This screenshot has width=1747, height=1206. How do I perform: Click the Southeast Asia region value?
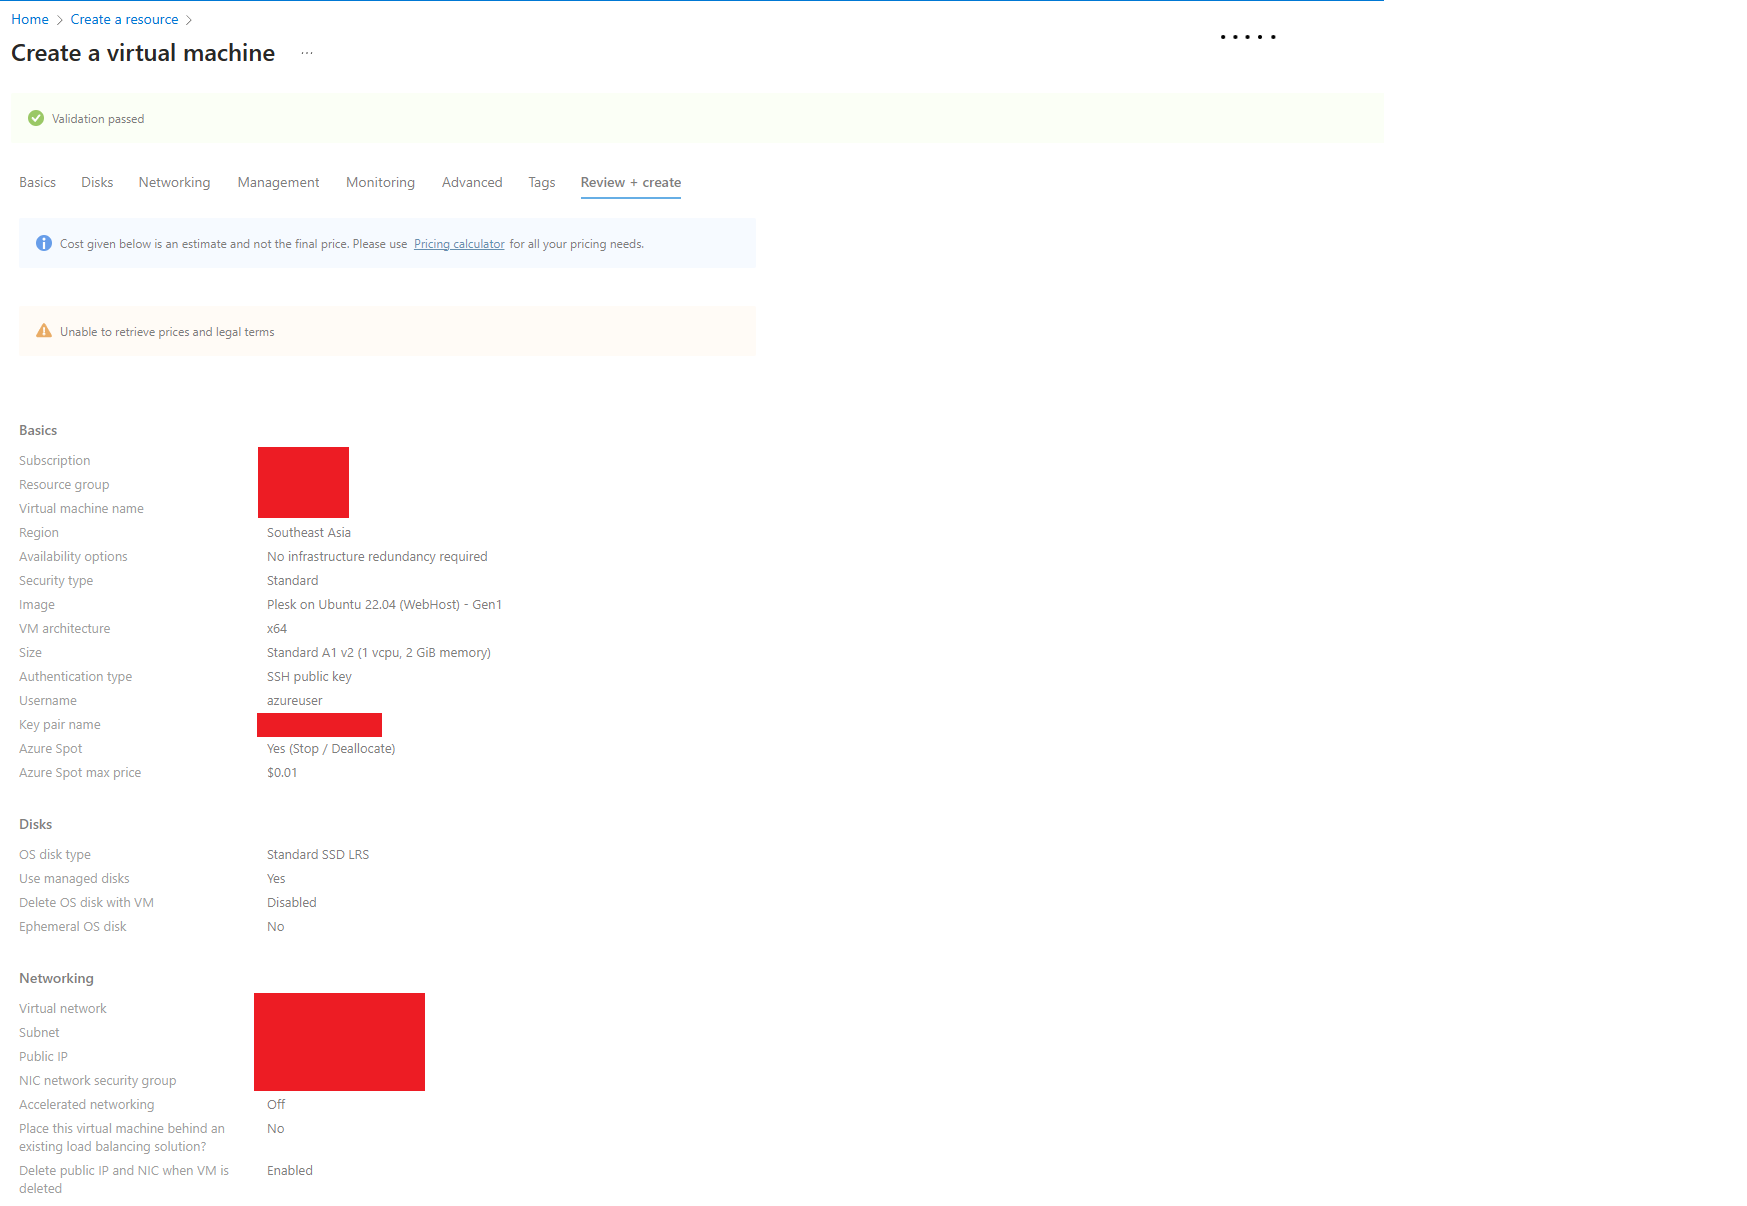308,532
